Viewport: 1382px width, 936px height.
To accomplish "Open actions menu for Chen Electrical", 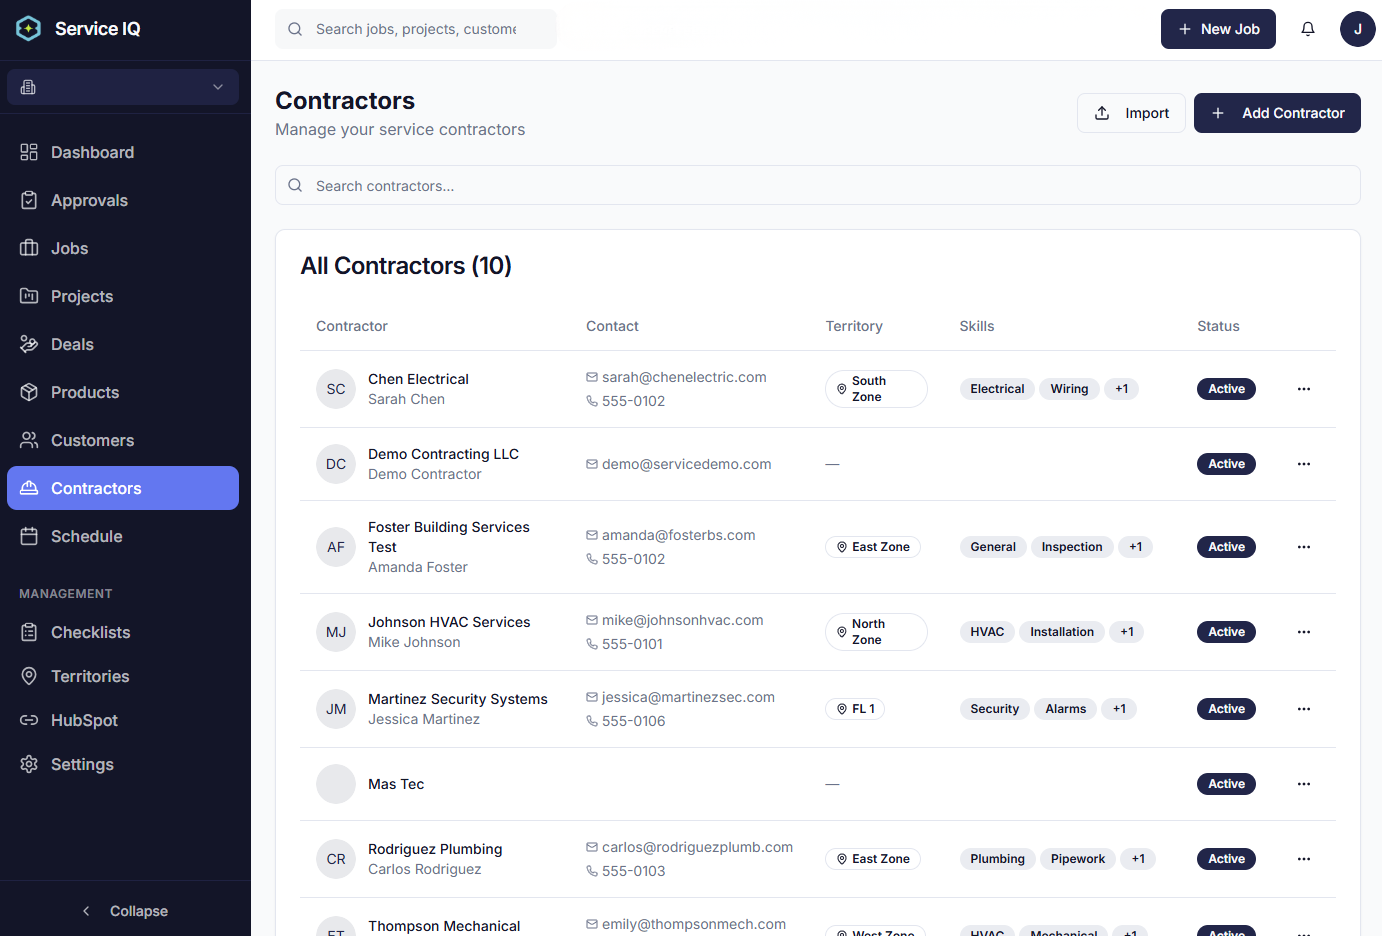I will 1304,389.
